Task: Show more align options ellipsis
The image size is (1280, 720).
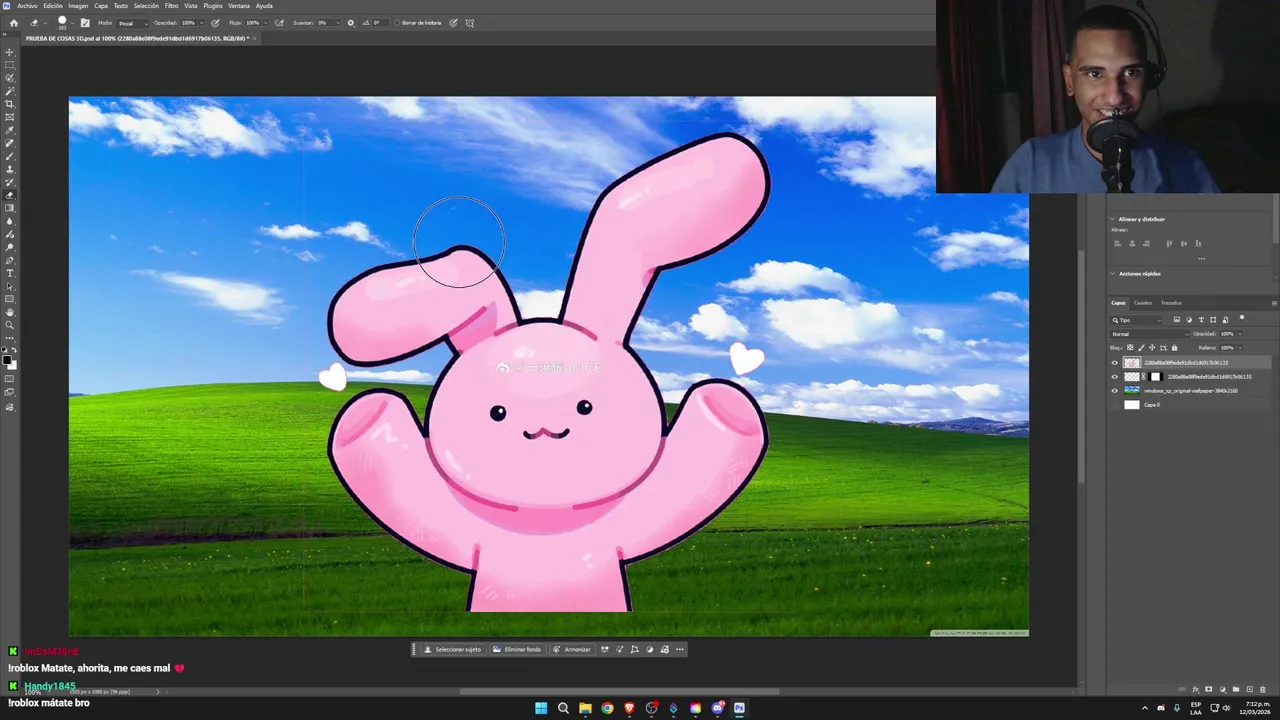Action: click(x=1201, y=259)
